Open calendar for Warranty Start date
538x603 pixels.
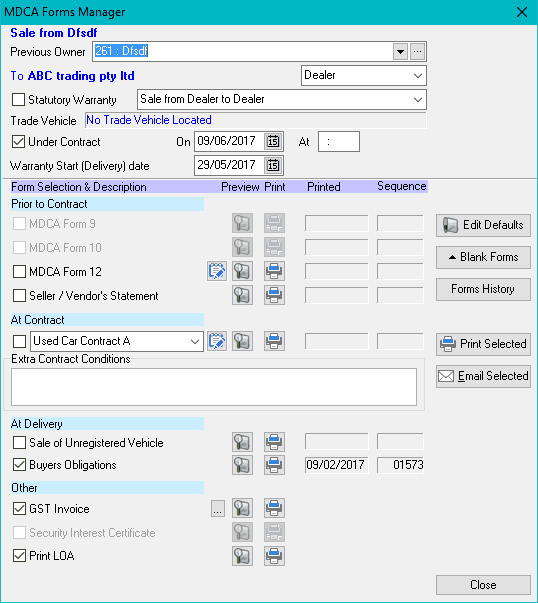coord(273,166)
